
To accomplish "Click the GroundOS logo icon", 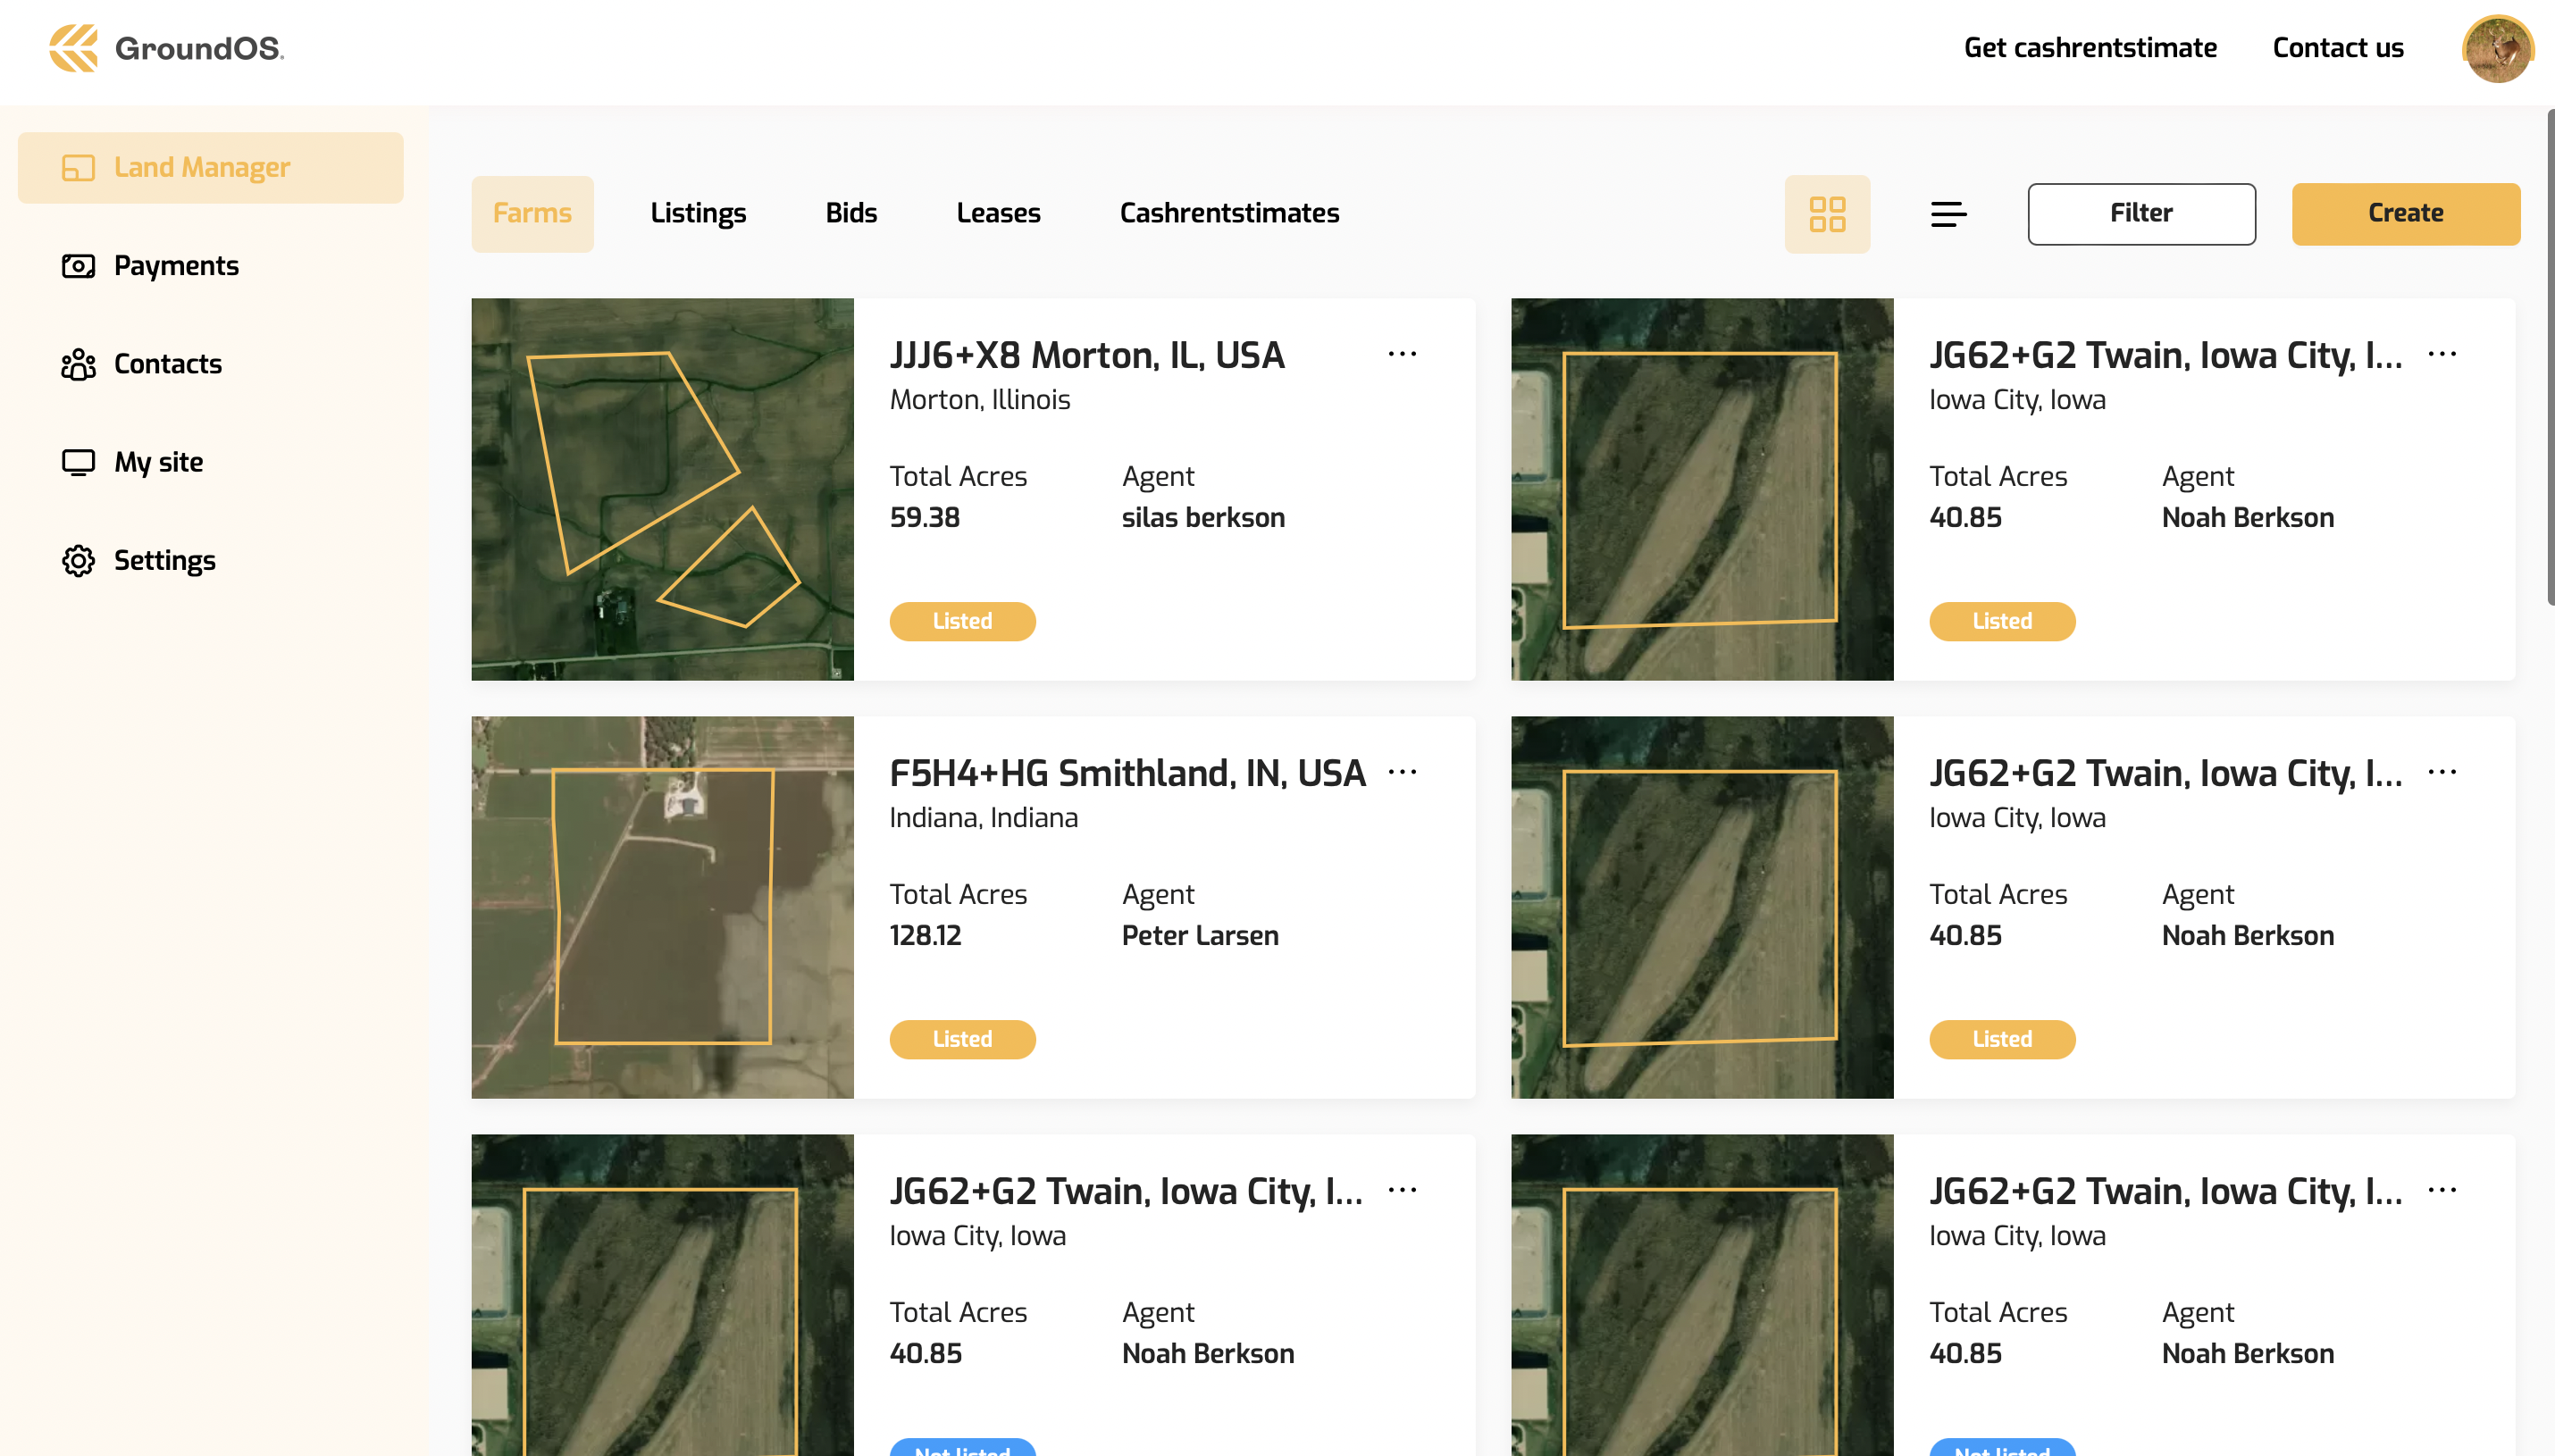I will coord(73,48).
